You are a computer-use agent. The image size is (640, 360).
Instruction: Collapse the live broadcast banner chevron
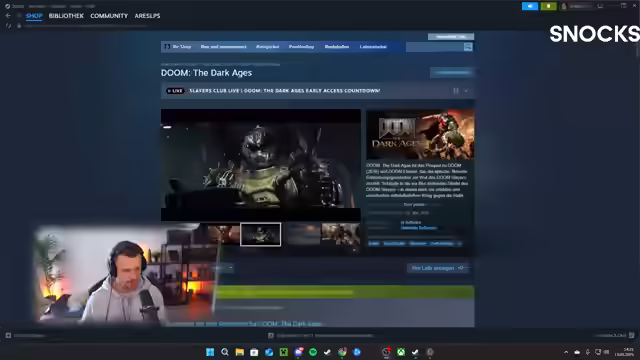[x=466, y=91]
